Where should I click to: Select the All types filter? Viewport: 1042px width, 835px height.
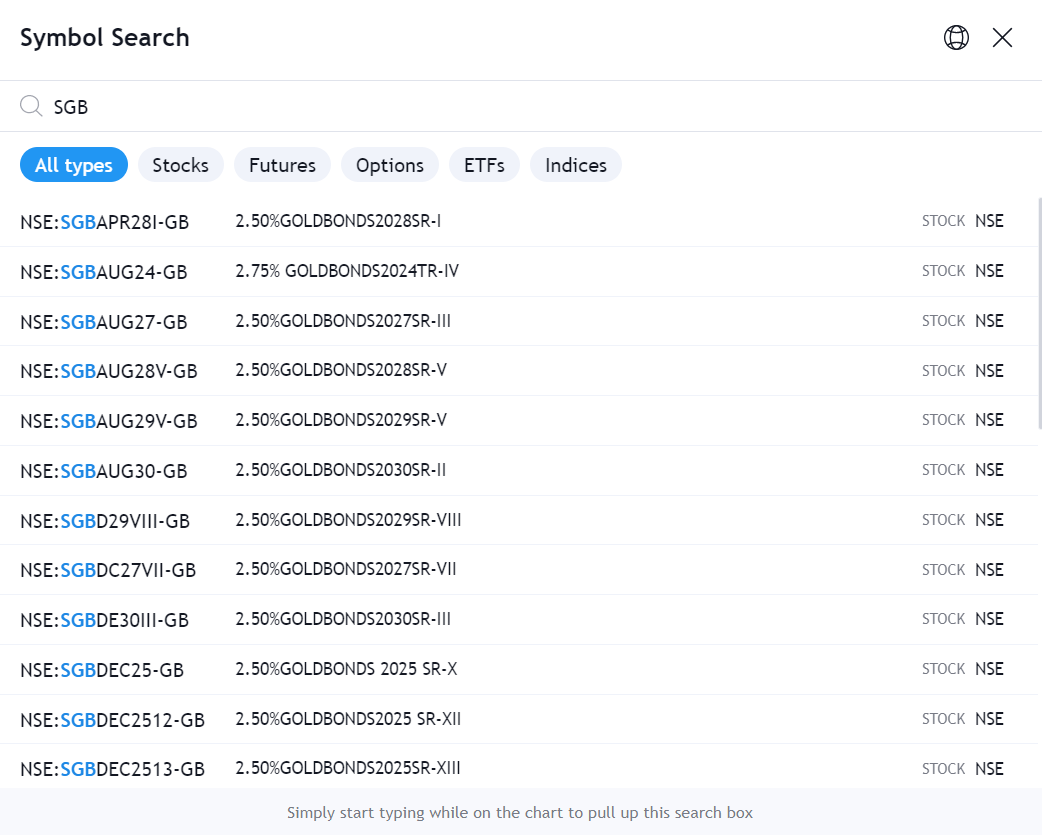[x=74, y=165]
